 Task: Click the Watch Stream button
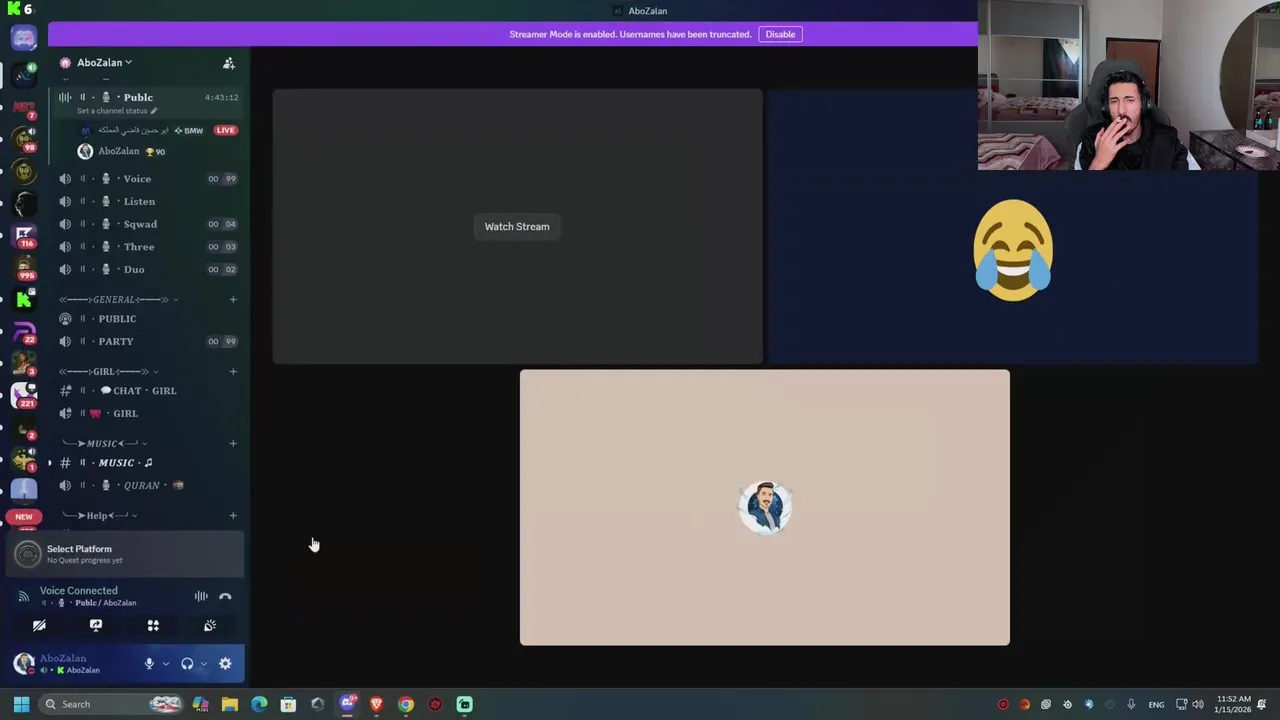tap(517, 227)
